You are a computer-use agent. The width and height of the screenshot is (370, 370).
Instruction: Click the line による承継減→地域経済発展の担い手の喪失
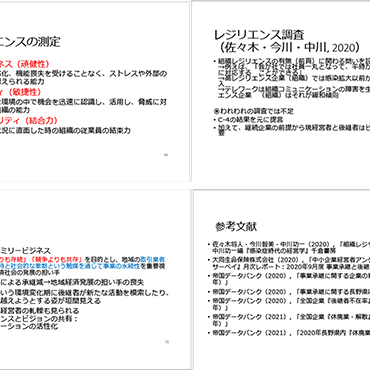[x=72, y=282]
